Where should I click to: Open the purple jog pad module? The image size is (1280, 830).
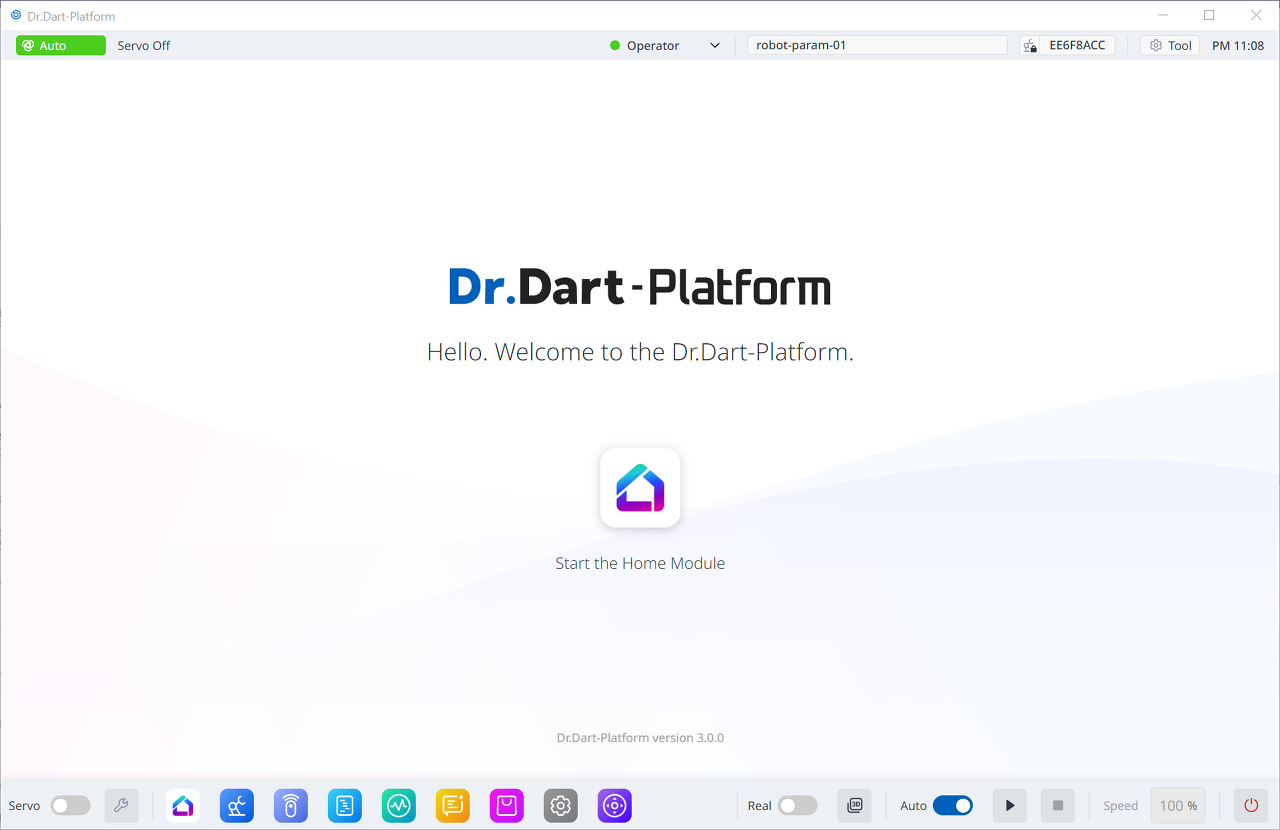click(x=614, y=805)
